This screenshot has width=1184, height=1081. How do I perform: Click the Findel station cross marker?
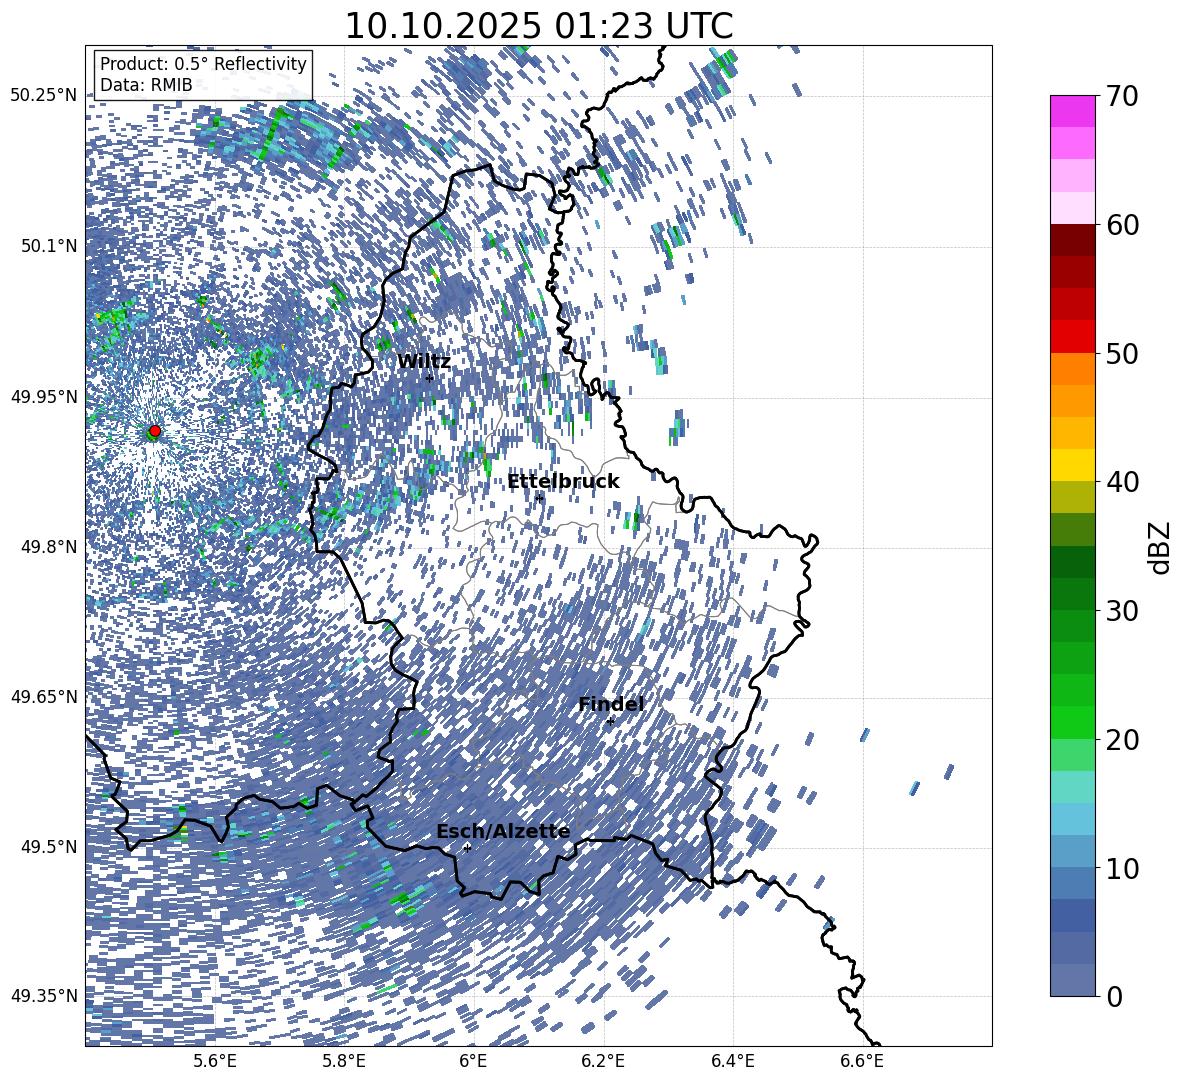point(610,721)
